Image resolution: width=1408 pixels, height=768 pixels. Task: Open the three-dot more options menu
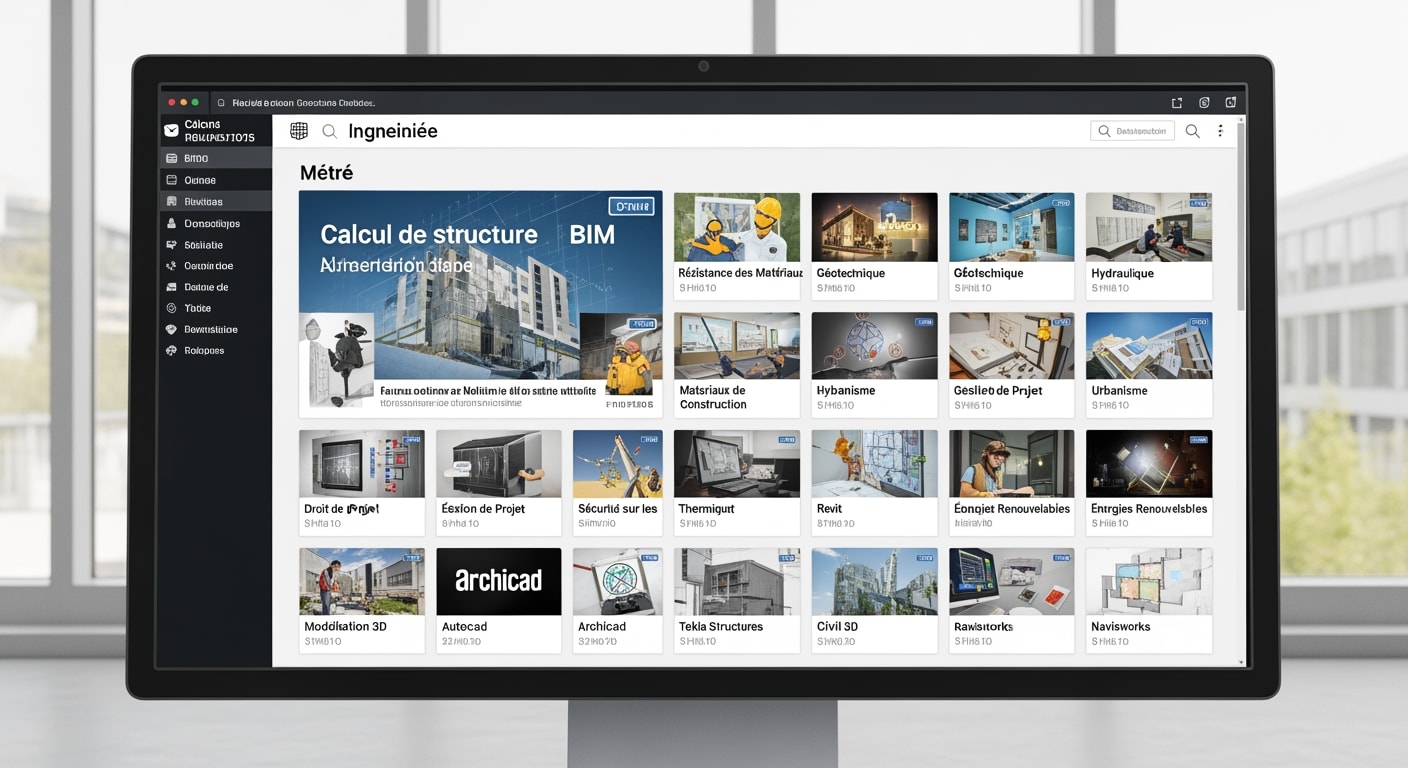1220,131
